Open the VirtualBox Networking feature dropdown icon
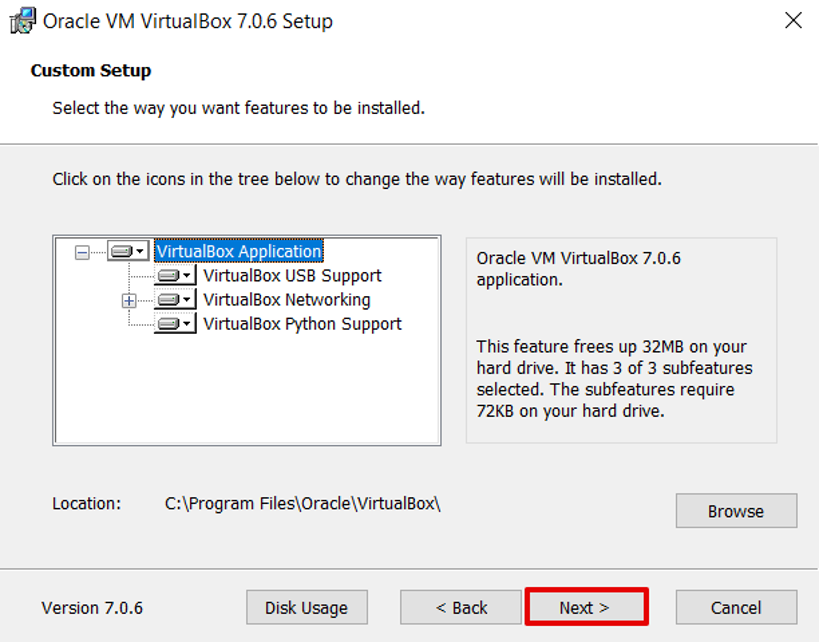This screenshot has width=820, height=643. [x=175, y=300]
